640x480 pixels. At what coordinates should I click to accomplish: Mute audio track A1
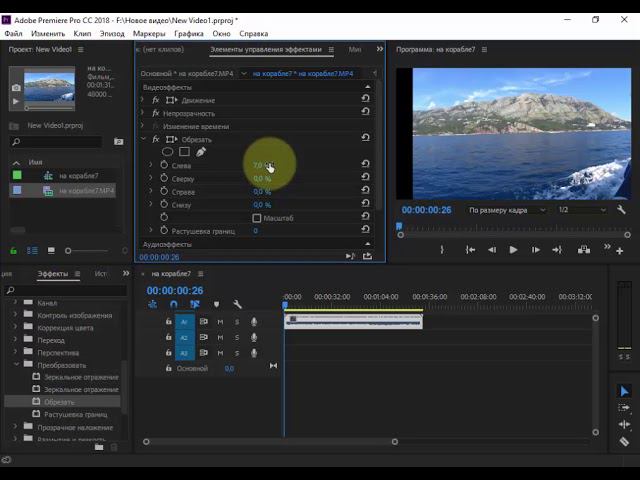[x=219, y=322]
